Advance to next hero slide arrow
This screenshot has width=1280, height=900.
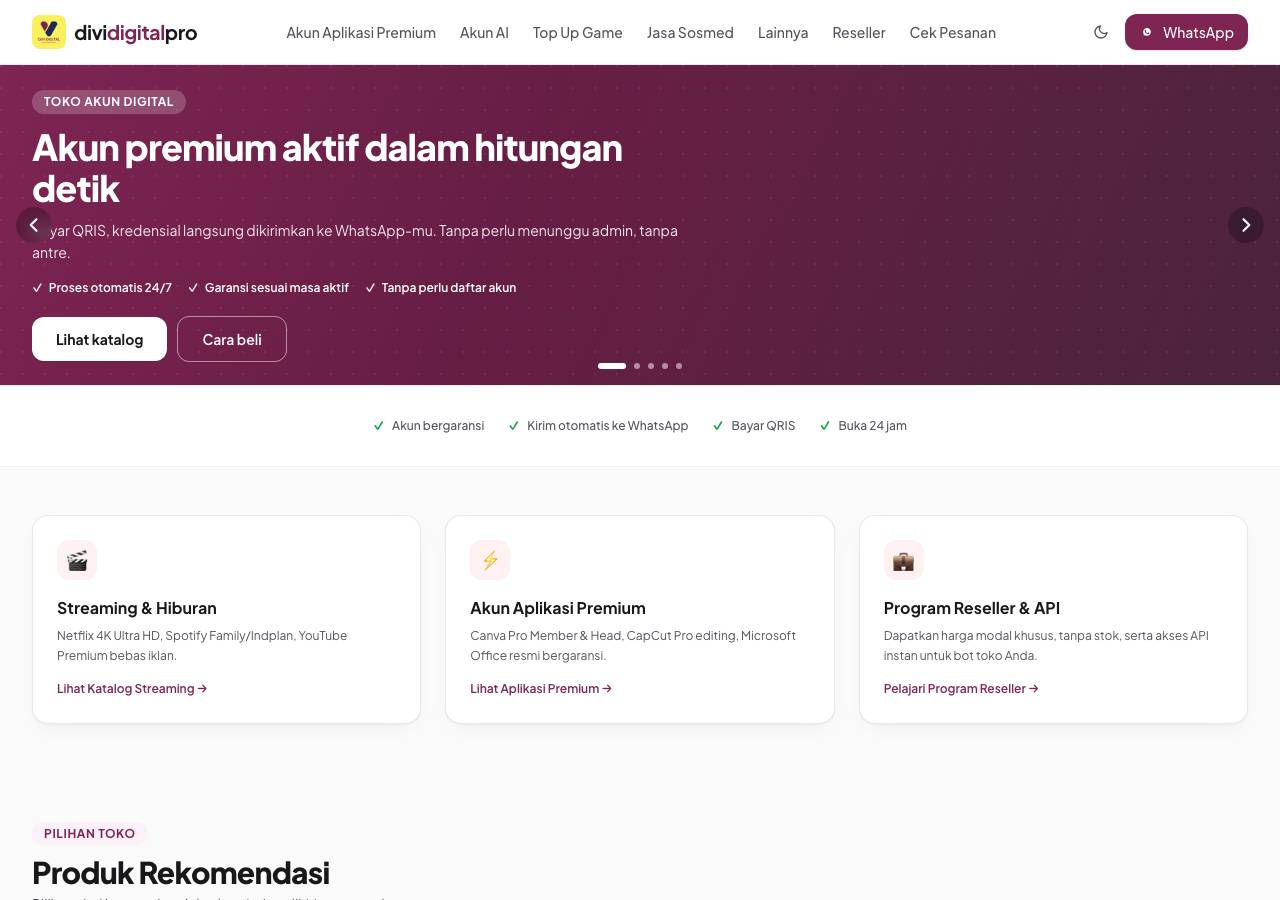point(1246,225)
